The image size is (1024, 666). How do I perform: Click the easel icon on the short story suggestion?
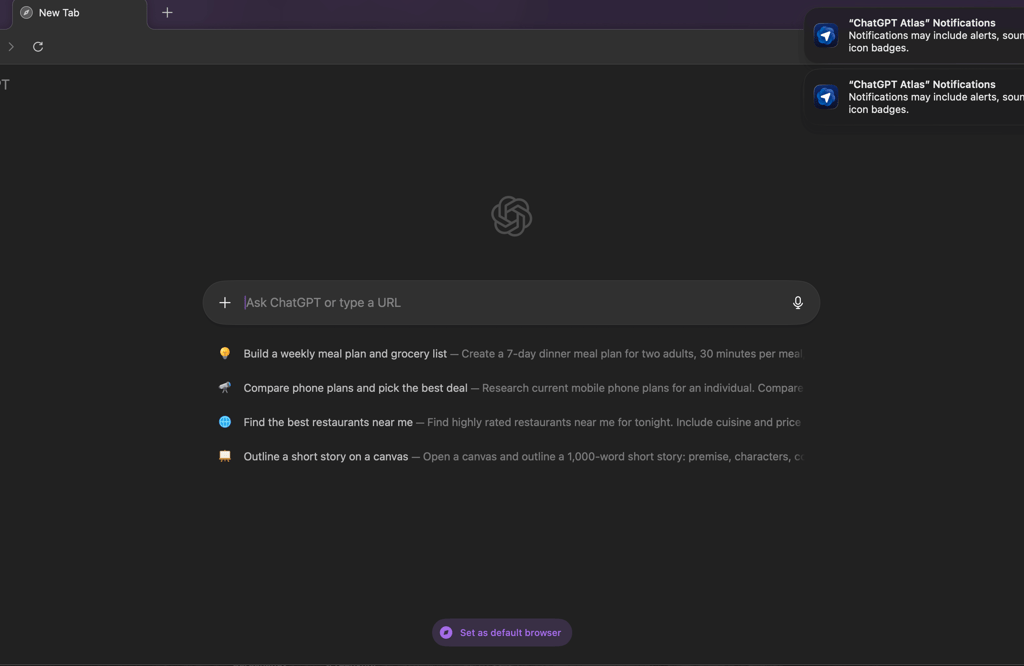[224, 456]
